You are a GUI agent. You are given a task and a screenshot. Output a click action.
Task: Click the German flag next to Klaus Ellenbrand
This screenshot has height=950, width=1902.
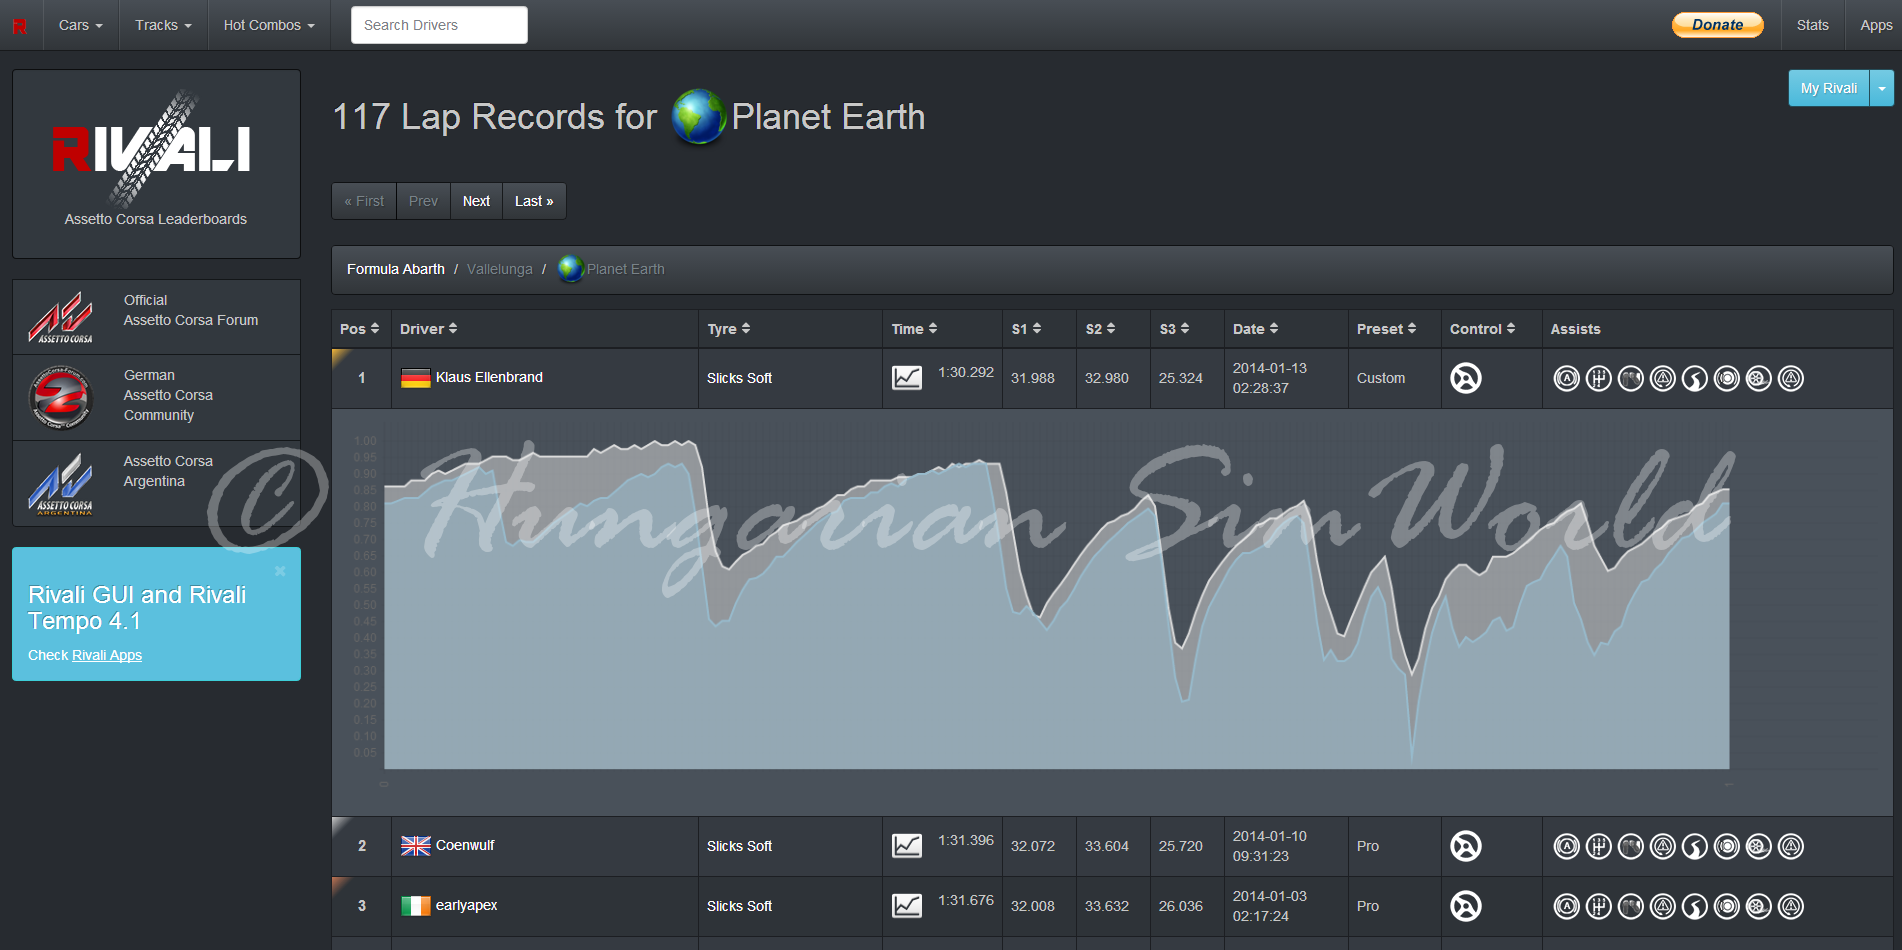click(416, 378)
